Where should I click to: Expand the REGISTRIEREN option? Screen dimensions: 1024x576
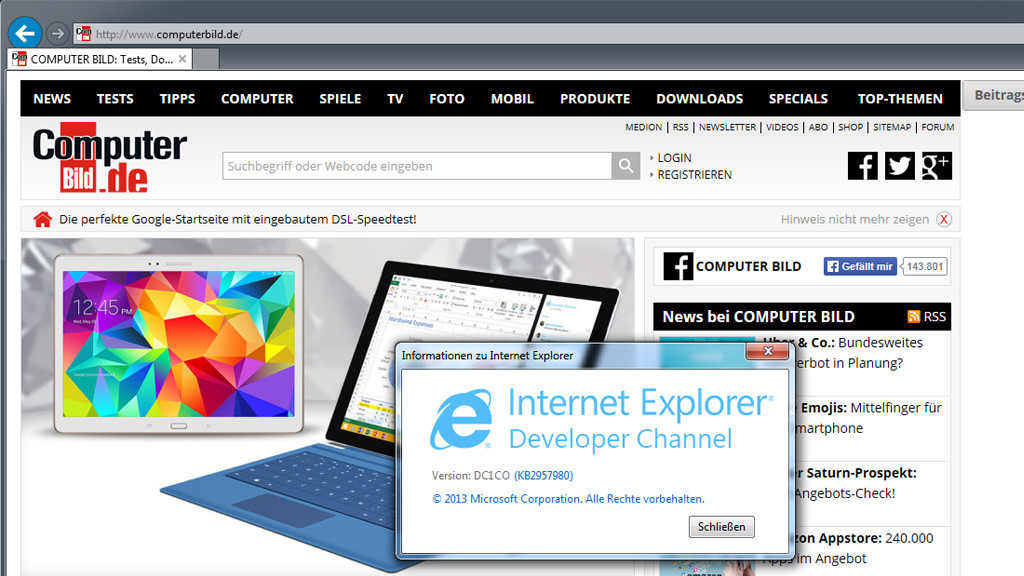tap(697, 174)
